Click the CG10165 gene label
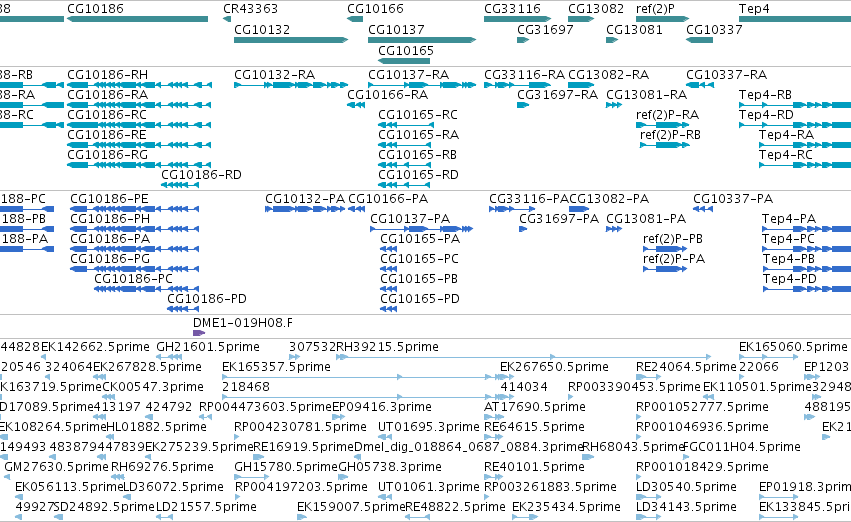Screen dimensions: 851x522 point(406,50)
